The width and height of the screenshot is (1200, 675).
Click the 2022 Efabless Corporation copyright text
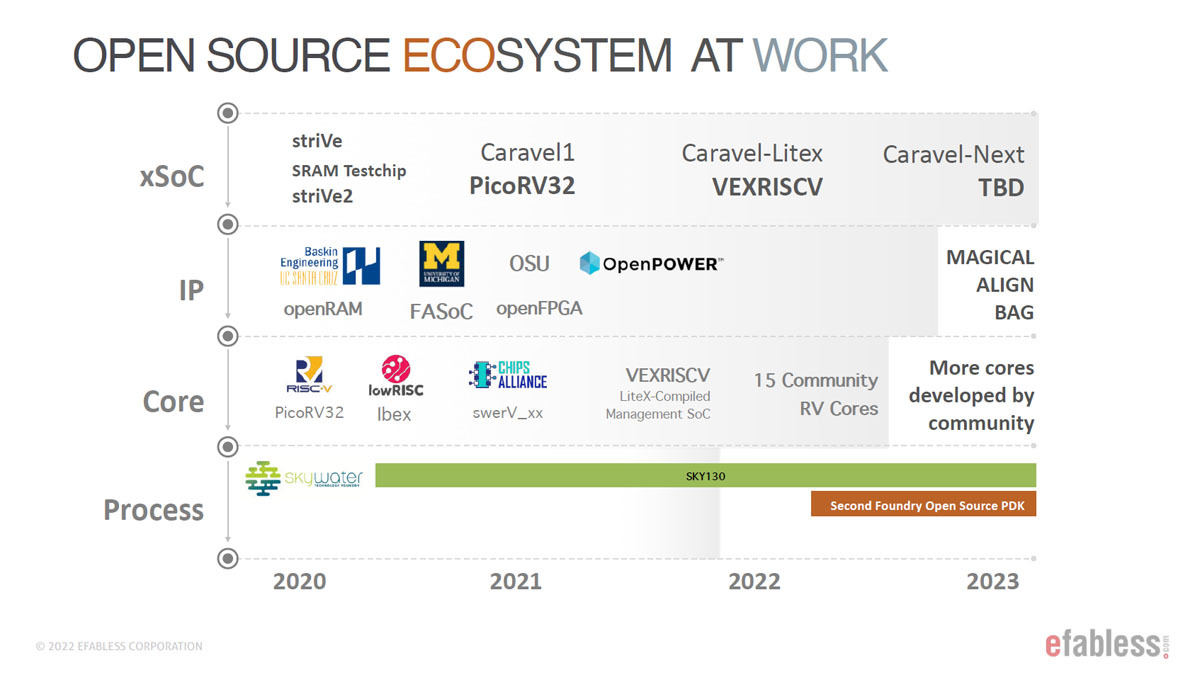(119, 646)
